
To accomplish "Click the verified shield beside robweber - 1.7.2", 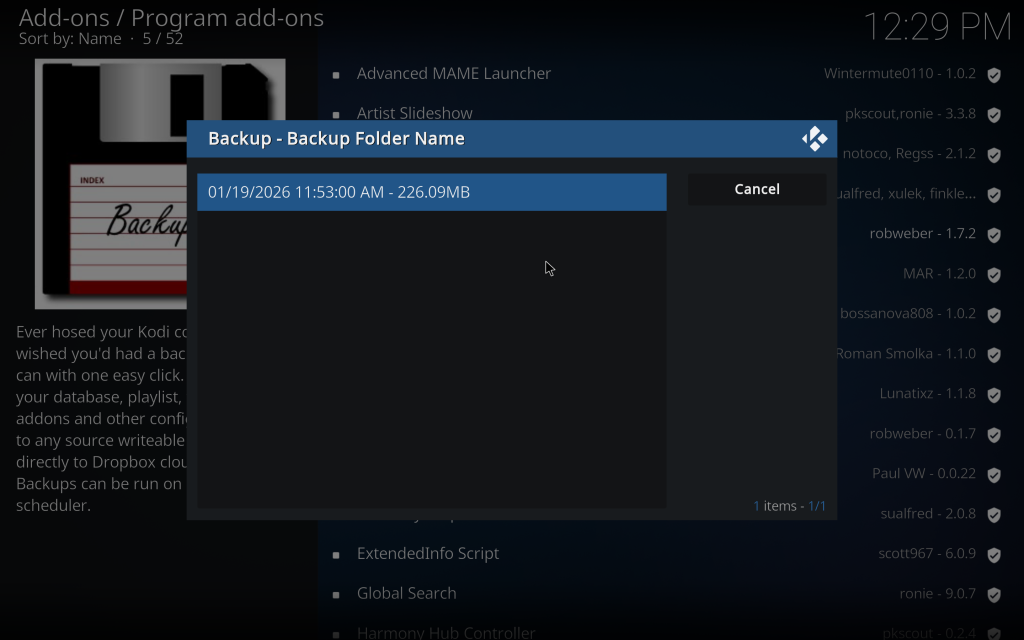I will tap(994, 235).
